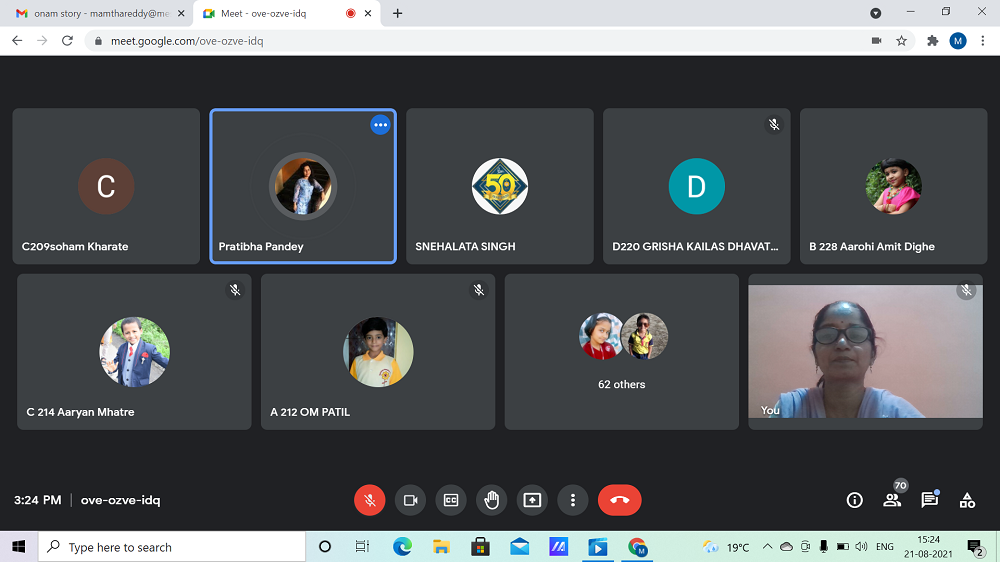Image resolution: width=1000 pixels, height=562 pixels.
Task: Open Chrome extensions puzzle icon
Action: (x=932, y=41)
